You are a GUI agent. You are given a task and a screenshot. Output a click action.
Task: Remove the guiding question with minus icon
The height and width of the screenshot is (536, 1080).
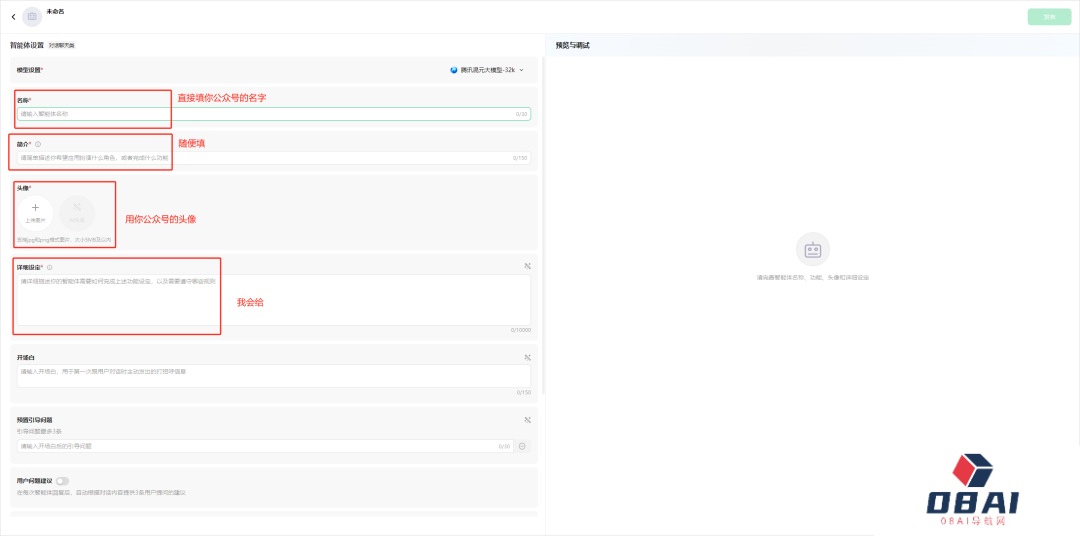pyautogui.click(x=522, y=446)
